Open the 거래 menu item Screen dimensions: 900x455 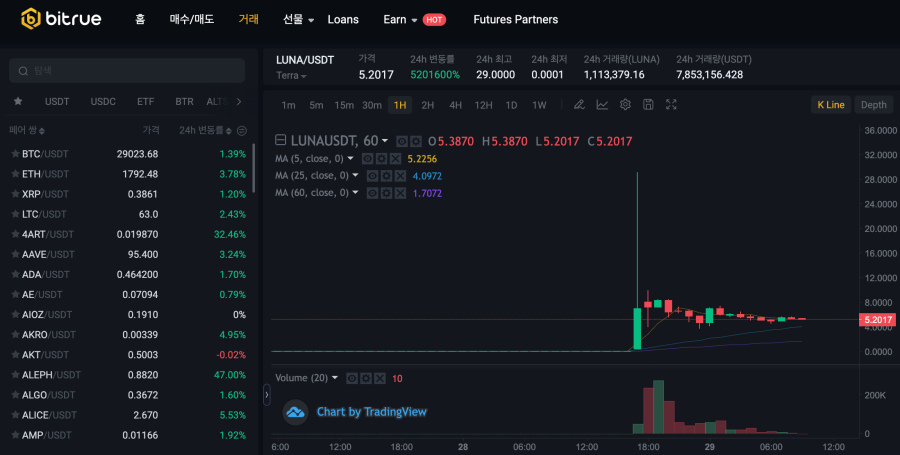click(249, 20)
